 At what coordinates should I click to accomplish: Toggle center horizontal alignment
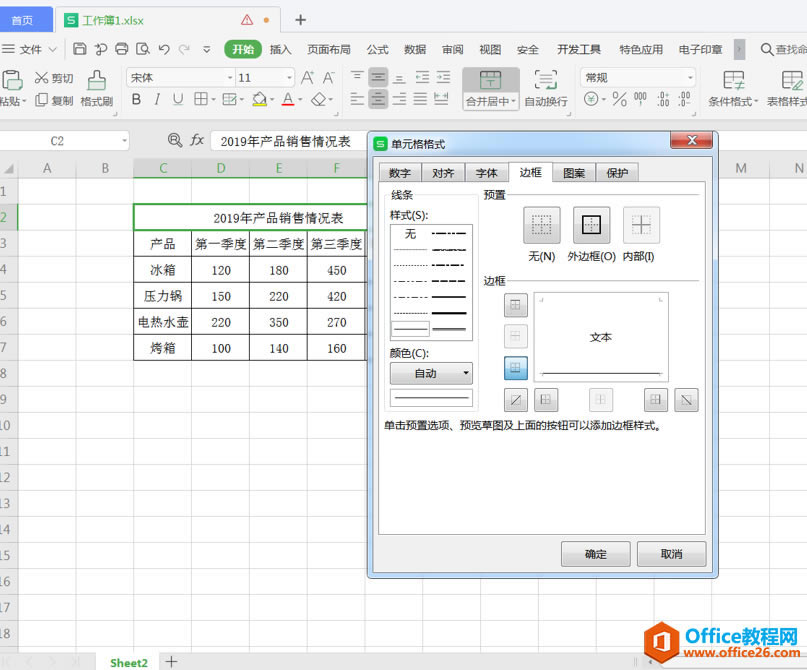(x=378, y=99)
